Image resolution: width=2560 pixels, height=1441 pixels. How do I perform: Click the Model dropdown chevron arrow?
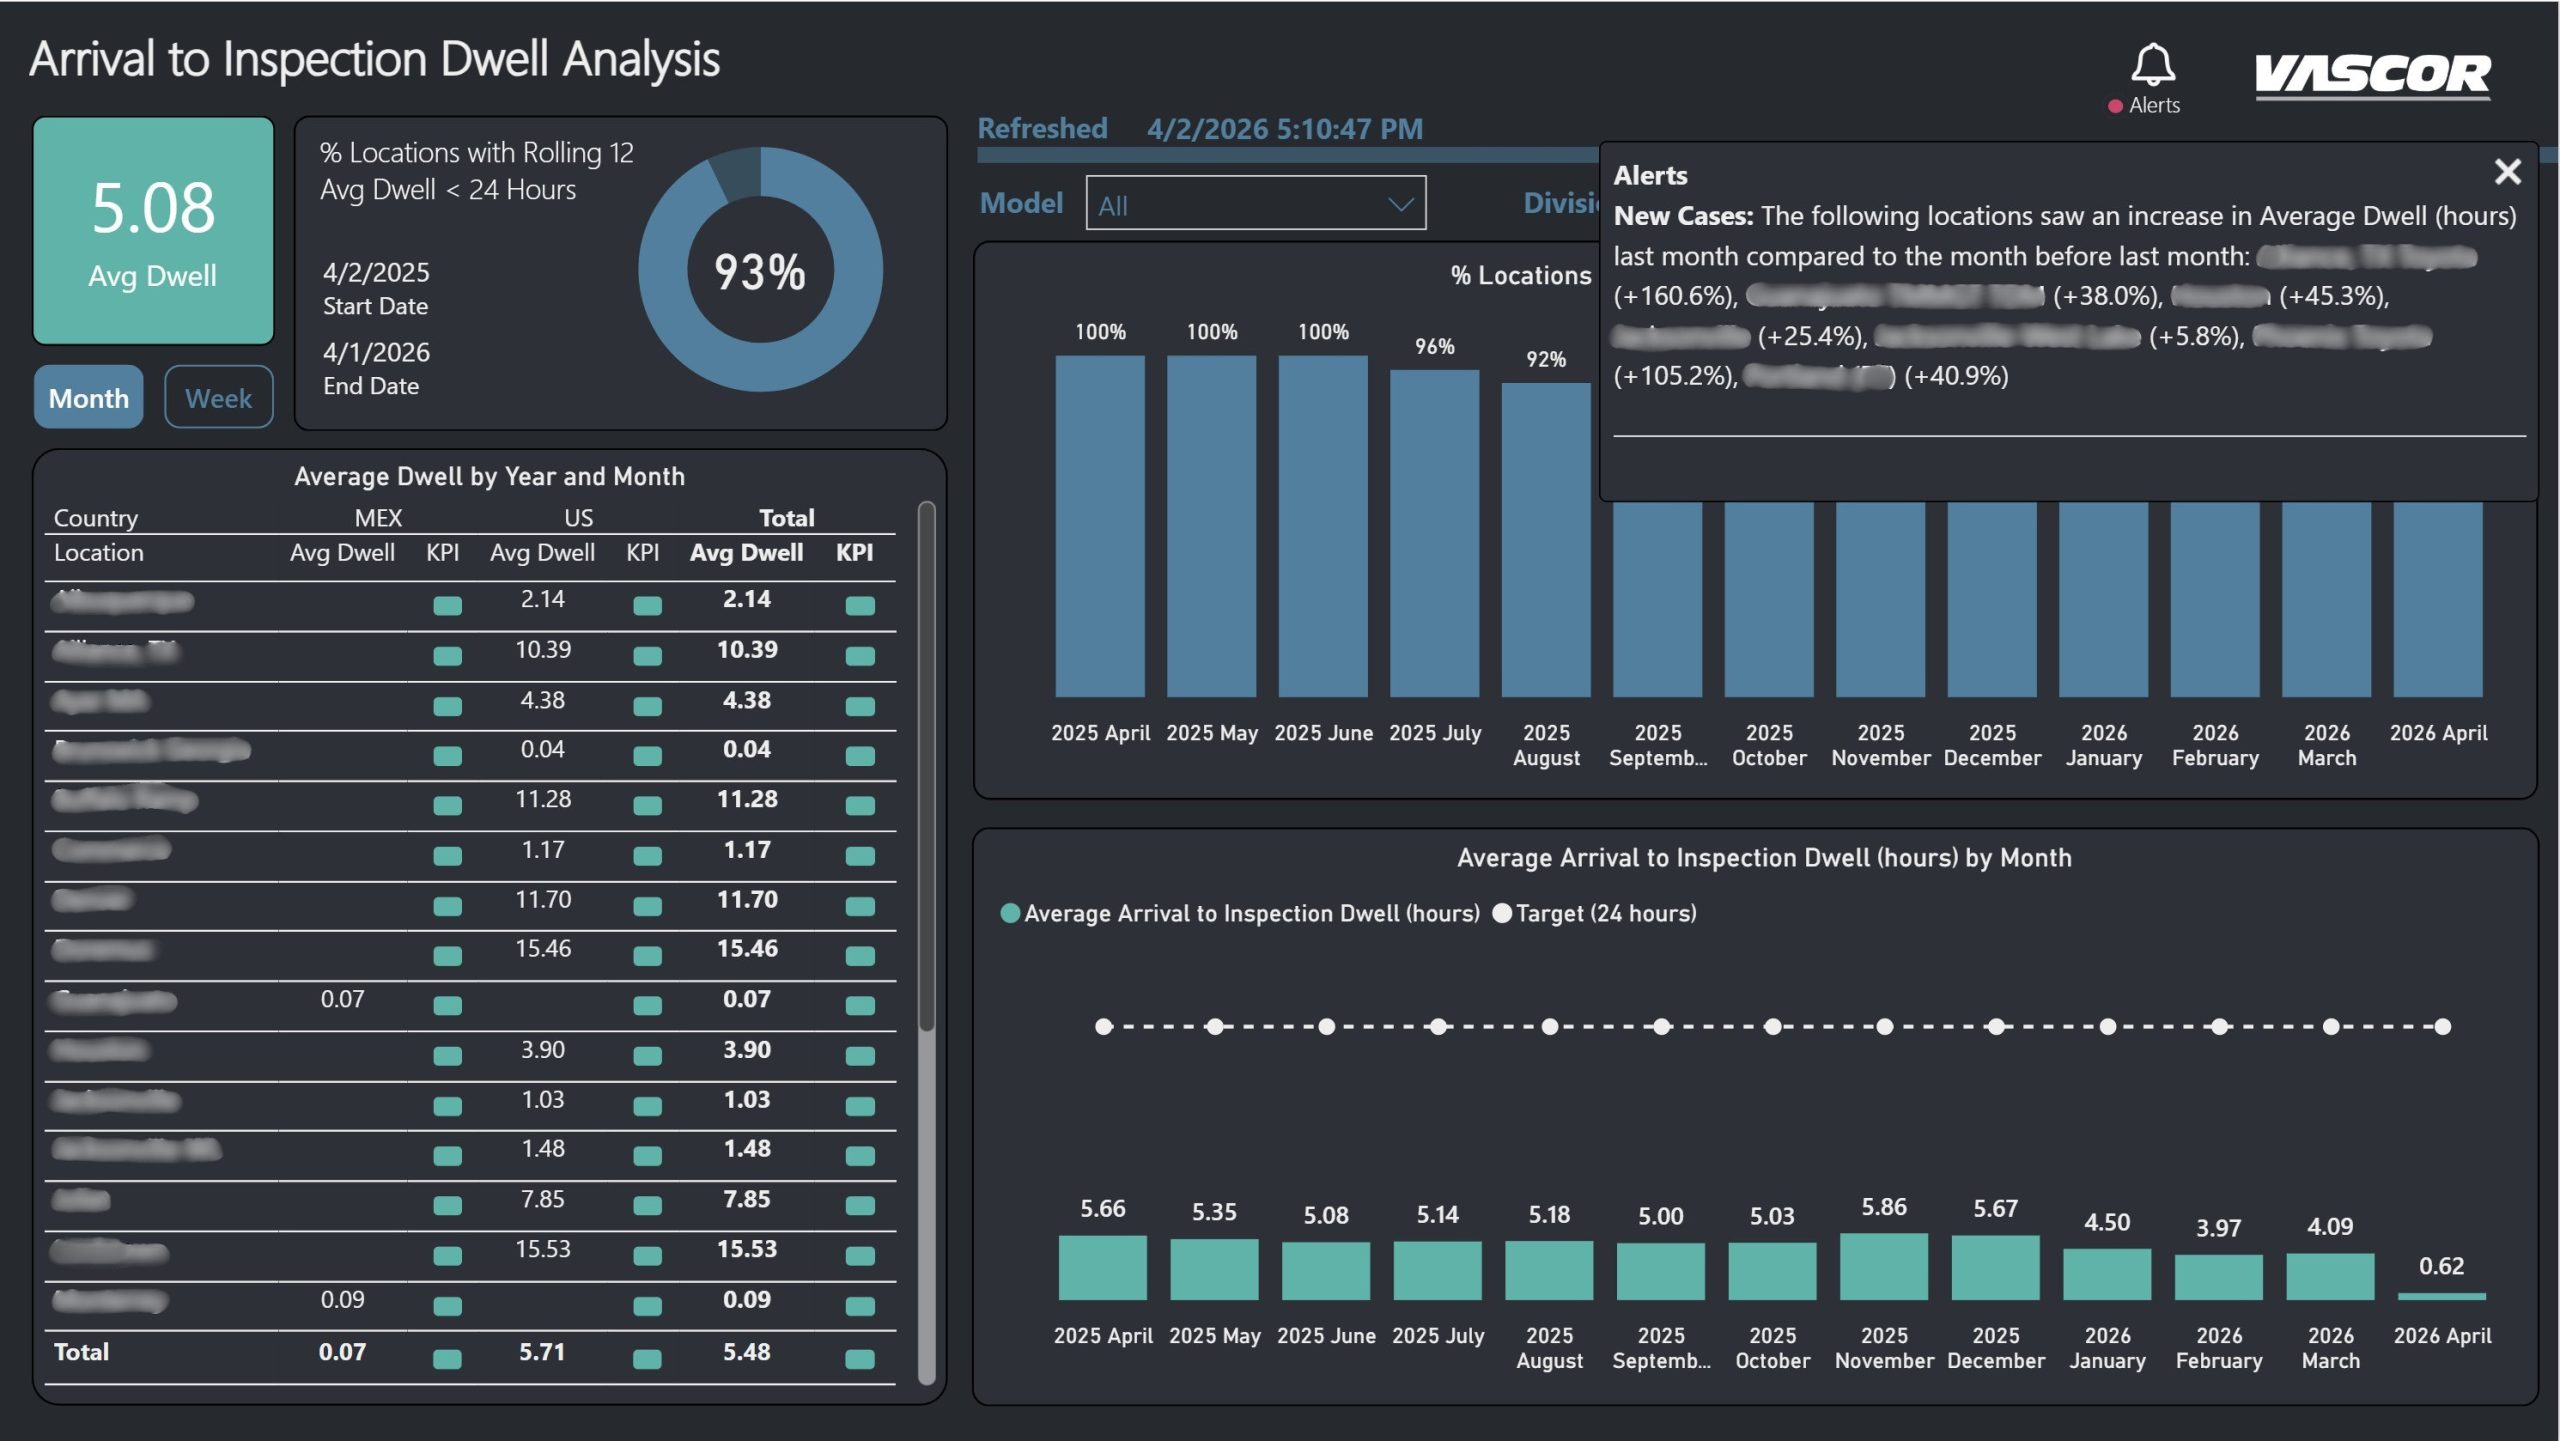click(1400, 204)
